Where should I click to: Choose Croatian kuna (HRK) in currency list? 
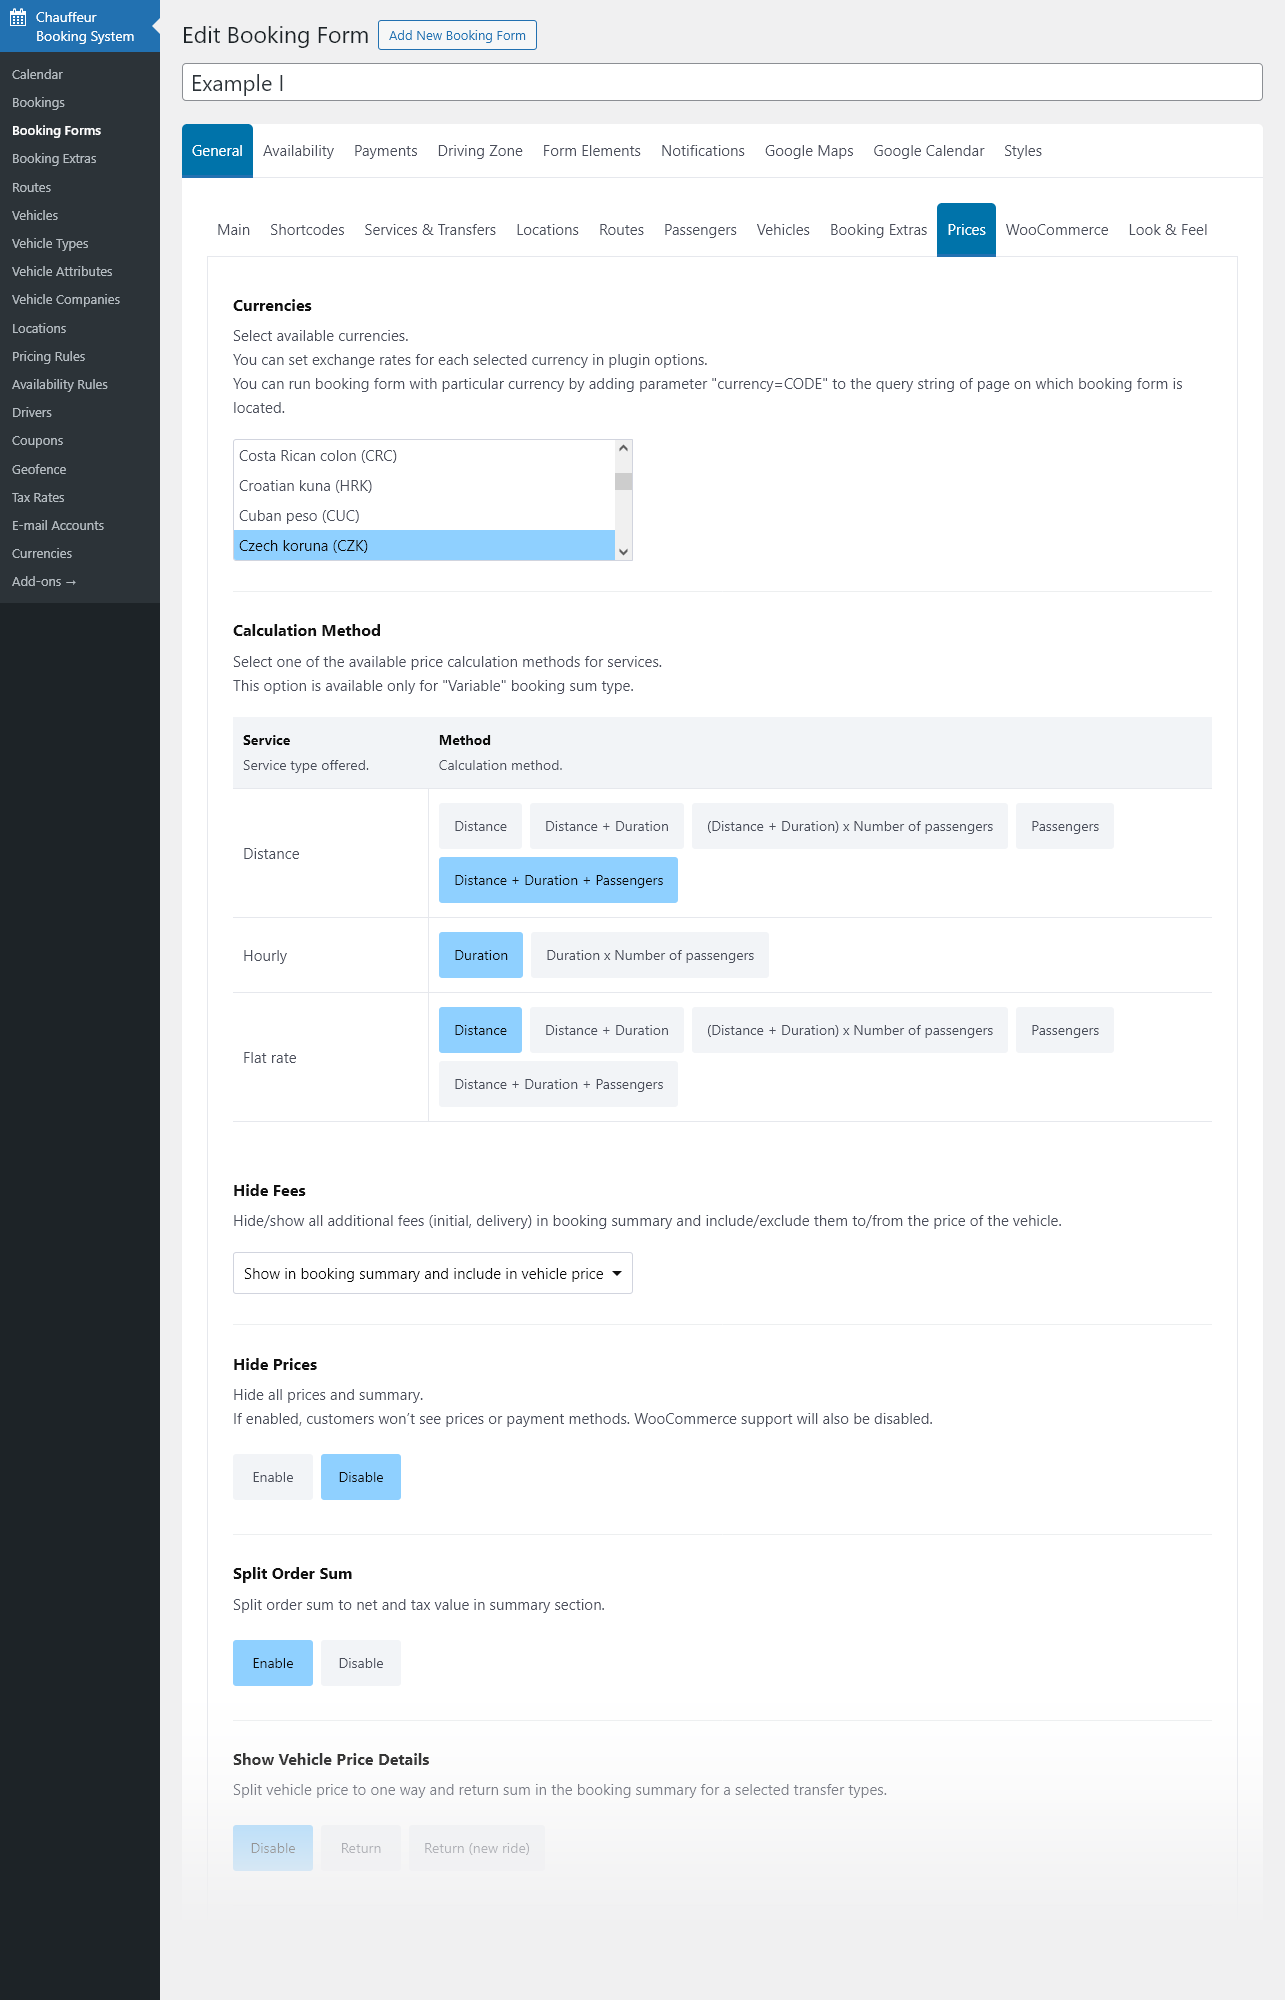[x=424, y=486]
